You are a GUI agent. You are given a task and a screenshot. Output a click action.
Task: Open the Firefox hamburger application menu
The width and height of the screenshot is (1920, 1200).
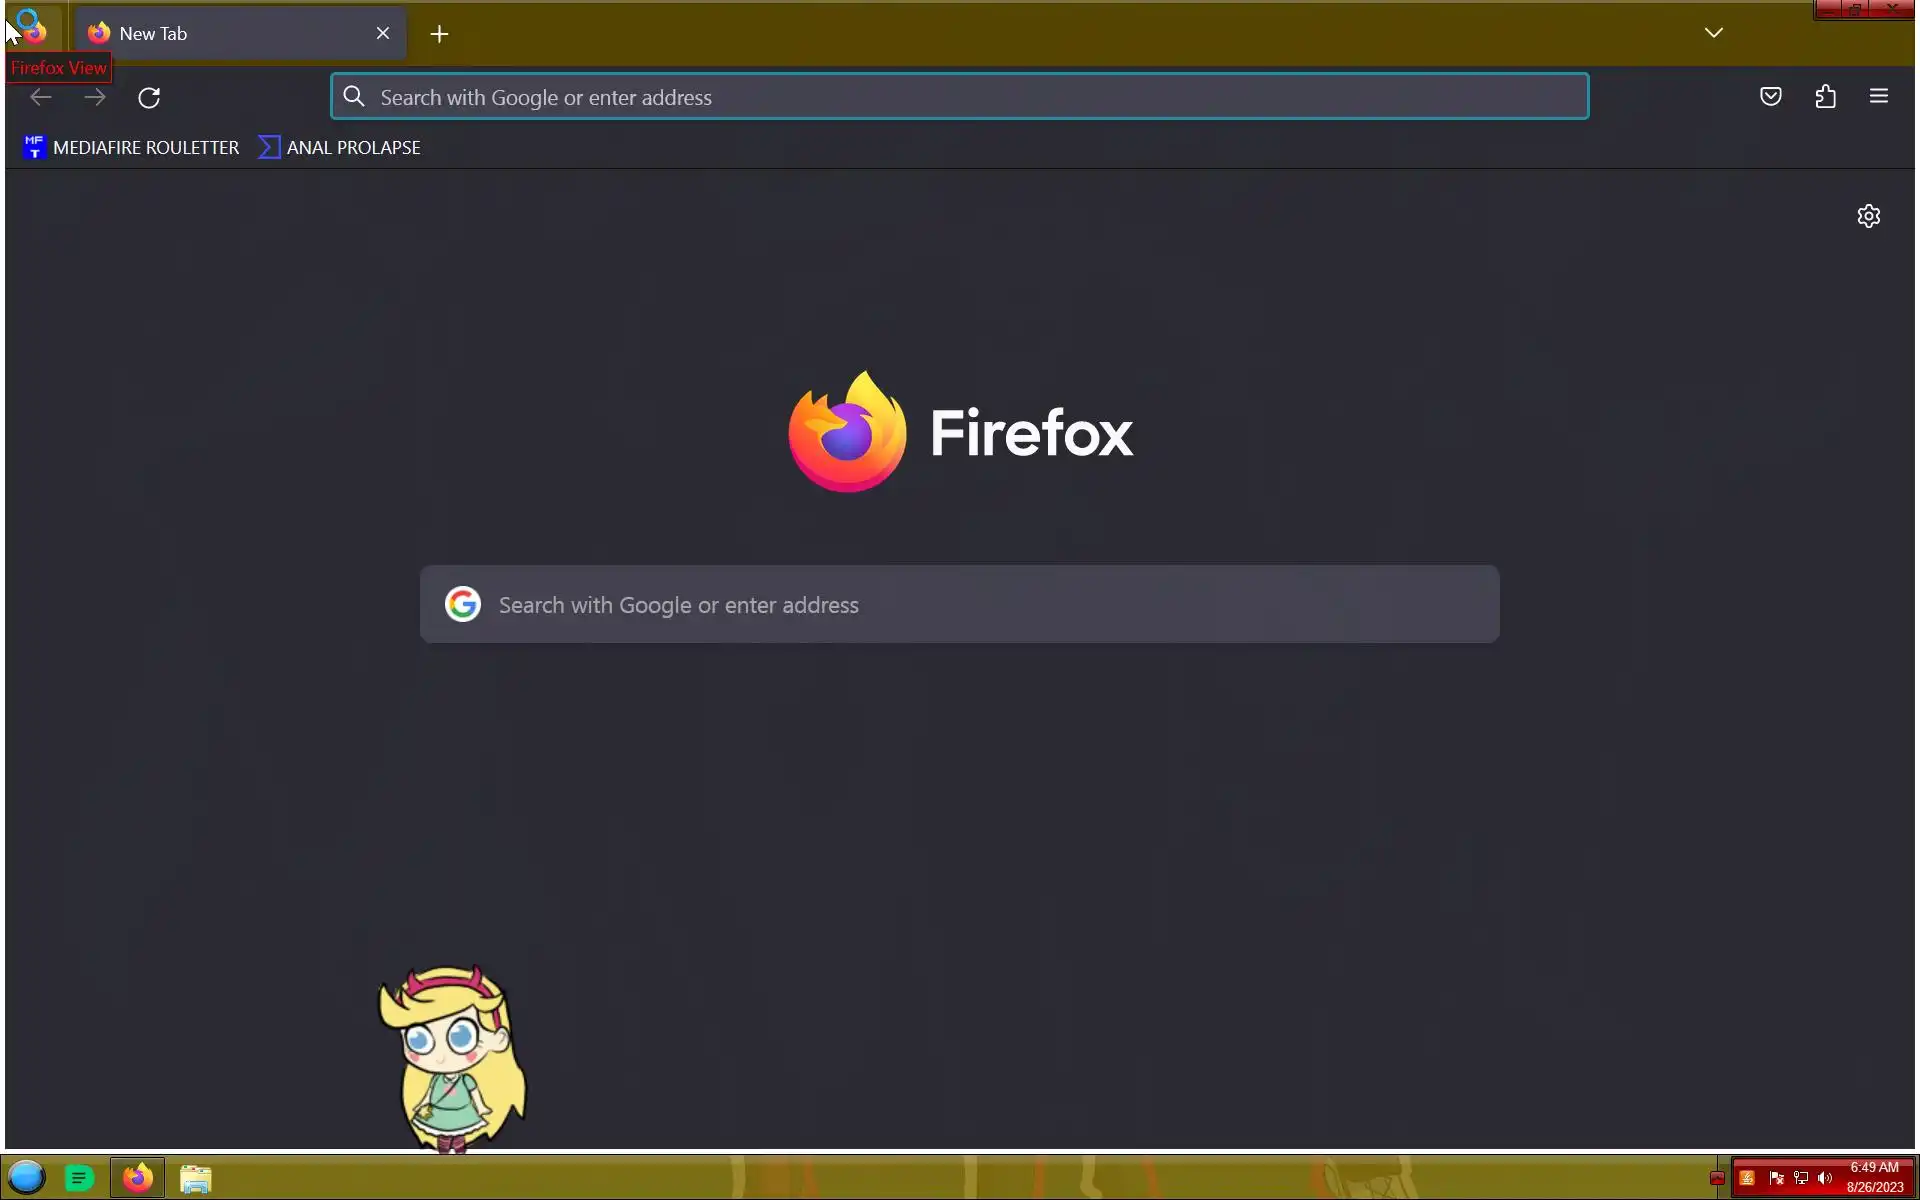pos(1878,97)
